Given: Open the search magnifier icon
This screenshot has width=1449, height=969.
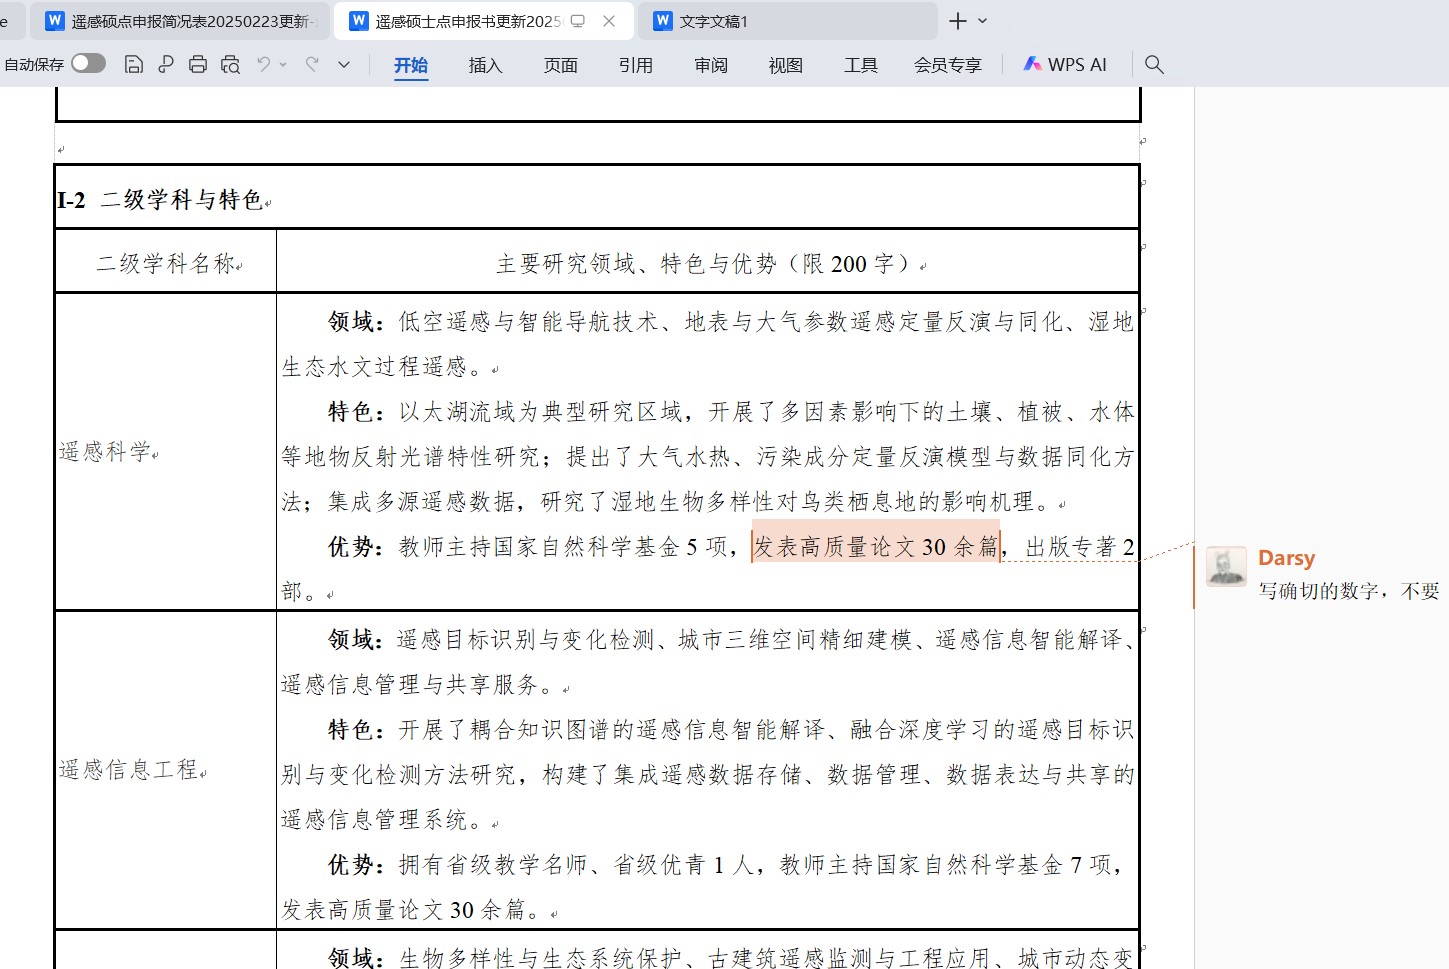Looking at the screenshot, I should (x=1154, y=65).
